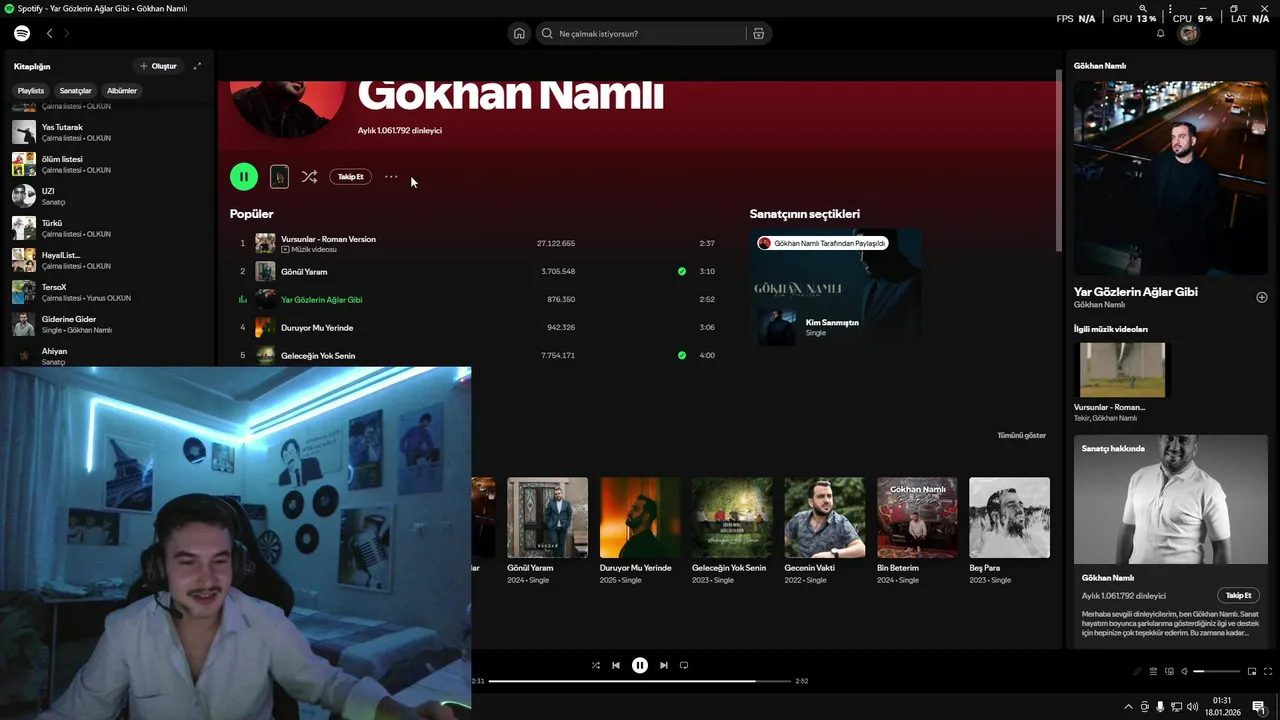Viewport: 1280px width, 720px height.
Task: Enter full screen via the player bar icon
Action: tap(1269, 671)
